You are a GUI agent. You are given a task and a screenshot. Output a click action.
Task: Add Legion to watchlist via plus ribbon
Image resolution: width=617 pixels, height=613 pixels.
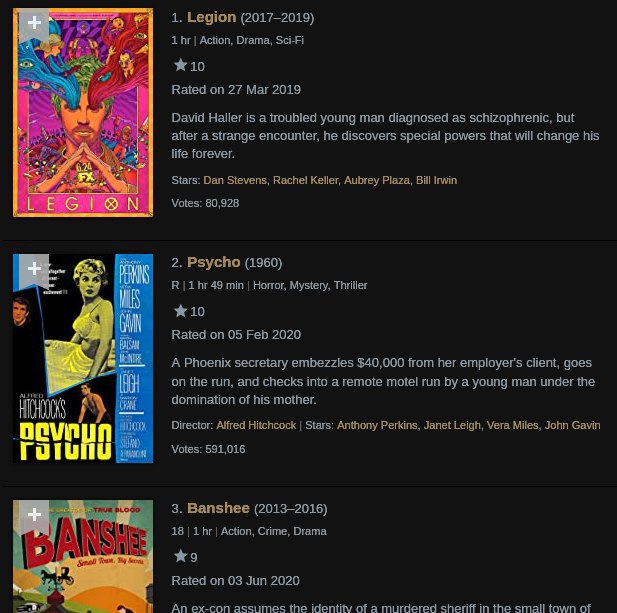(34, 24)
